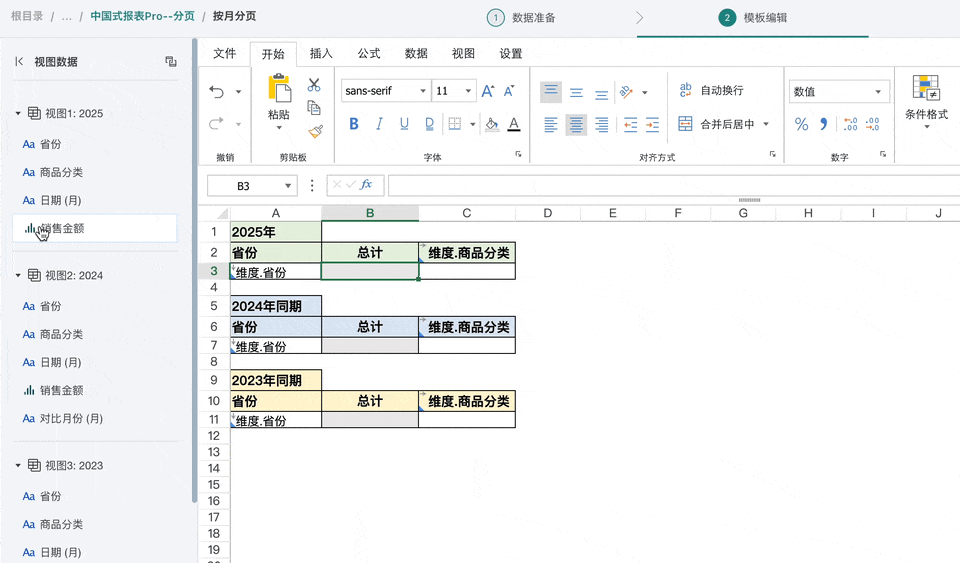960x563 pixels.
Task: Increase indent in alignment group
Action: coord(653,125)
